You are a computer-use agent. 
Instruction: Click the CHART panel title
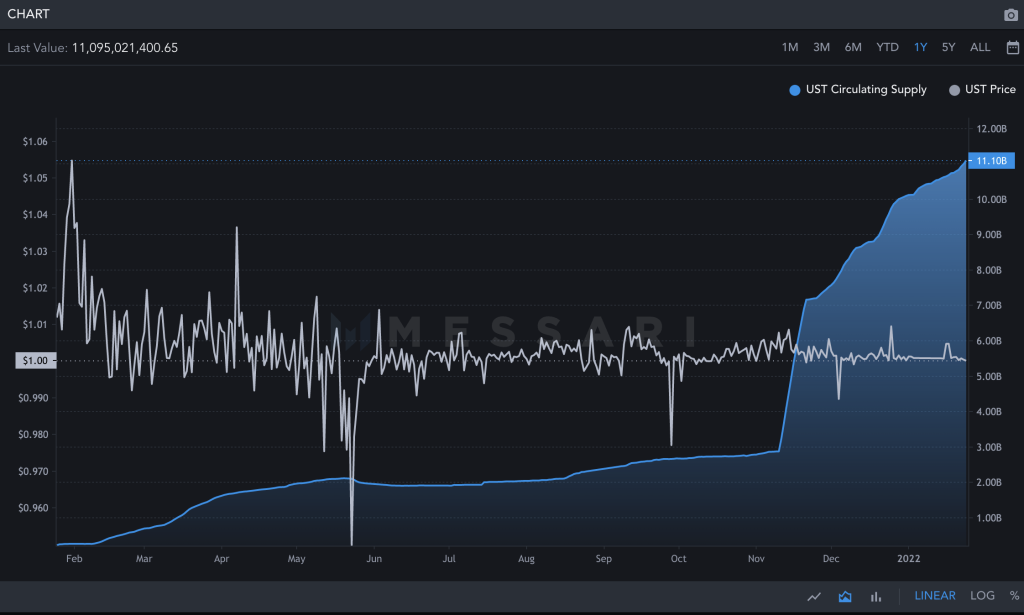(28, 14)
